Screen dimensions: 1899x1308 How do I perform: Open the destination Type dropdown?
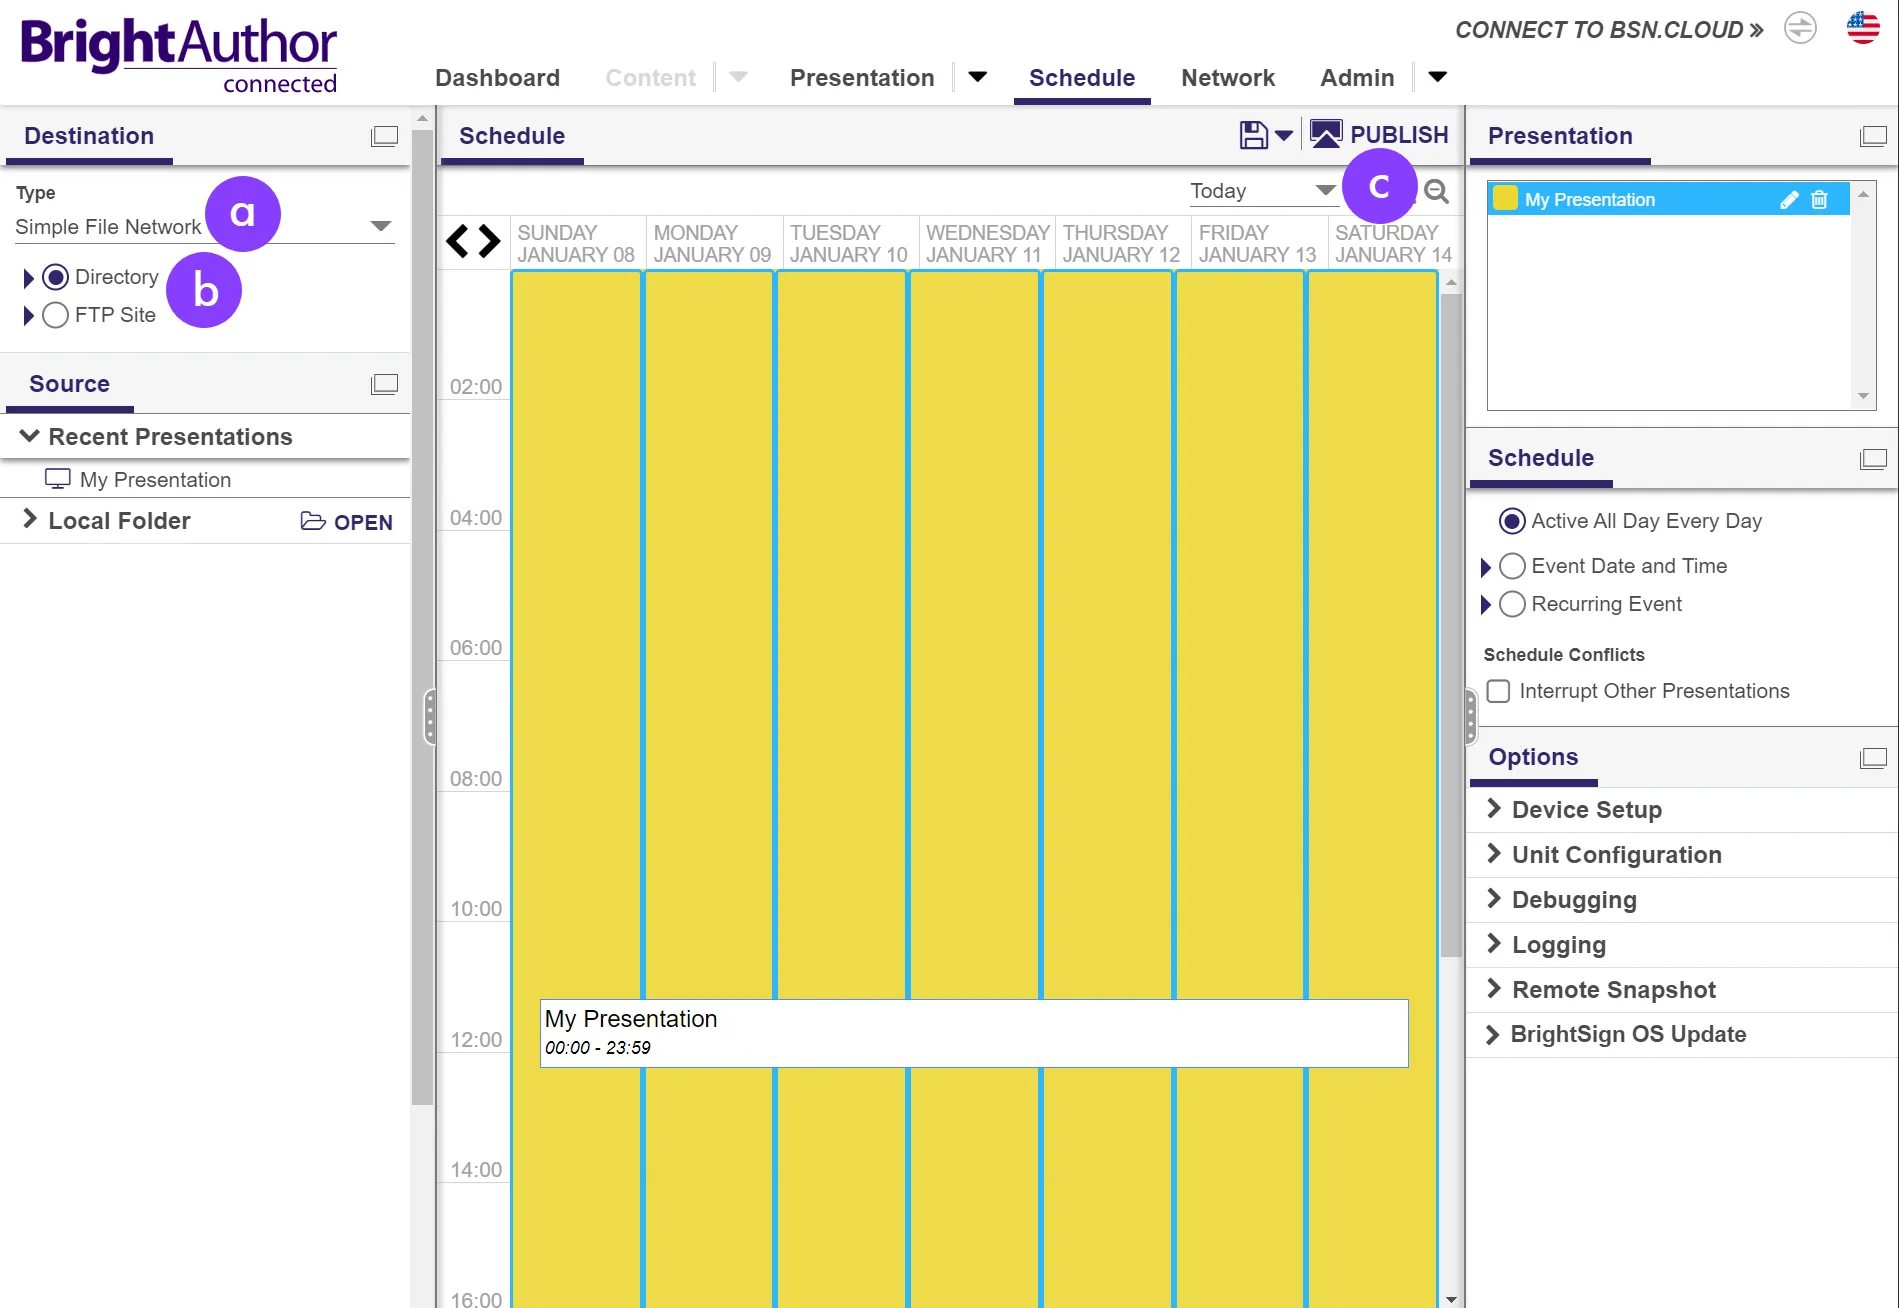(x=204, y=227)
